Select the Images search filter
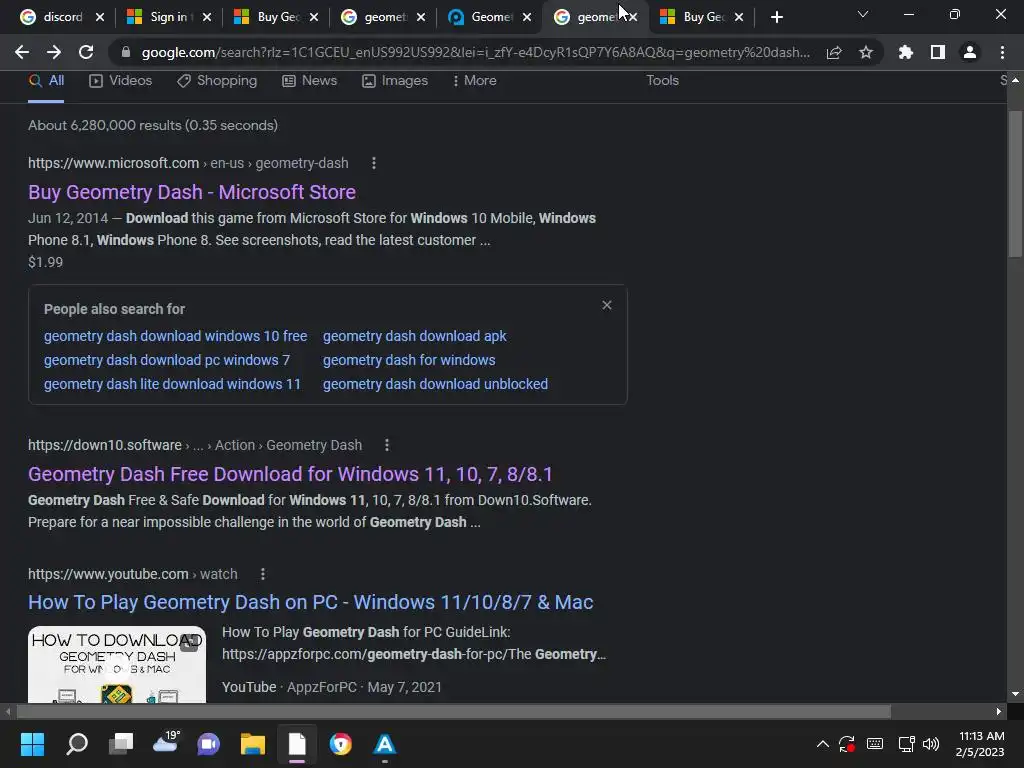1024x768 pixels. pos(395,80)
